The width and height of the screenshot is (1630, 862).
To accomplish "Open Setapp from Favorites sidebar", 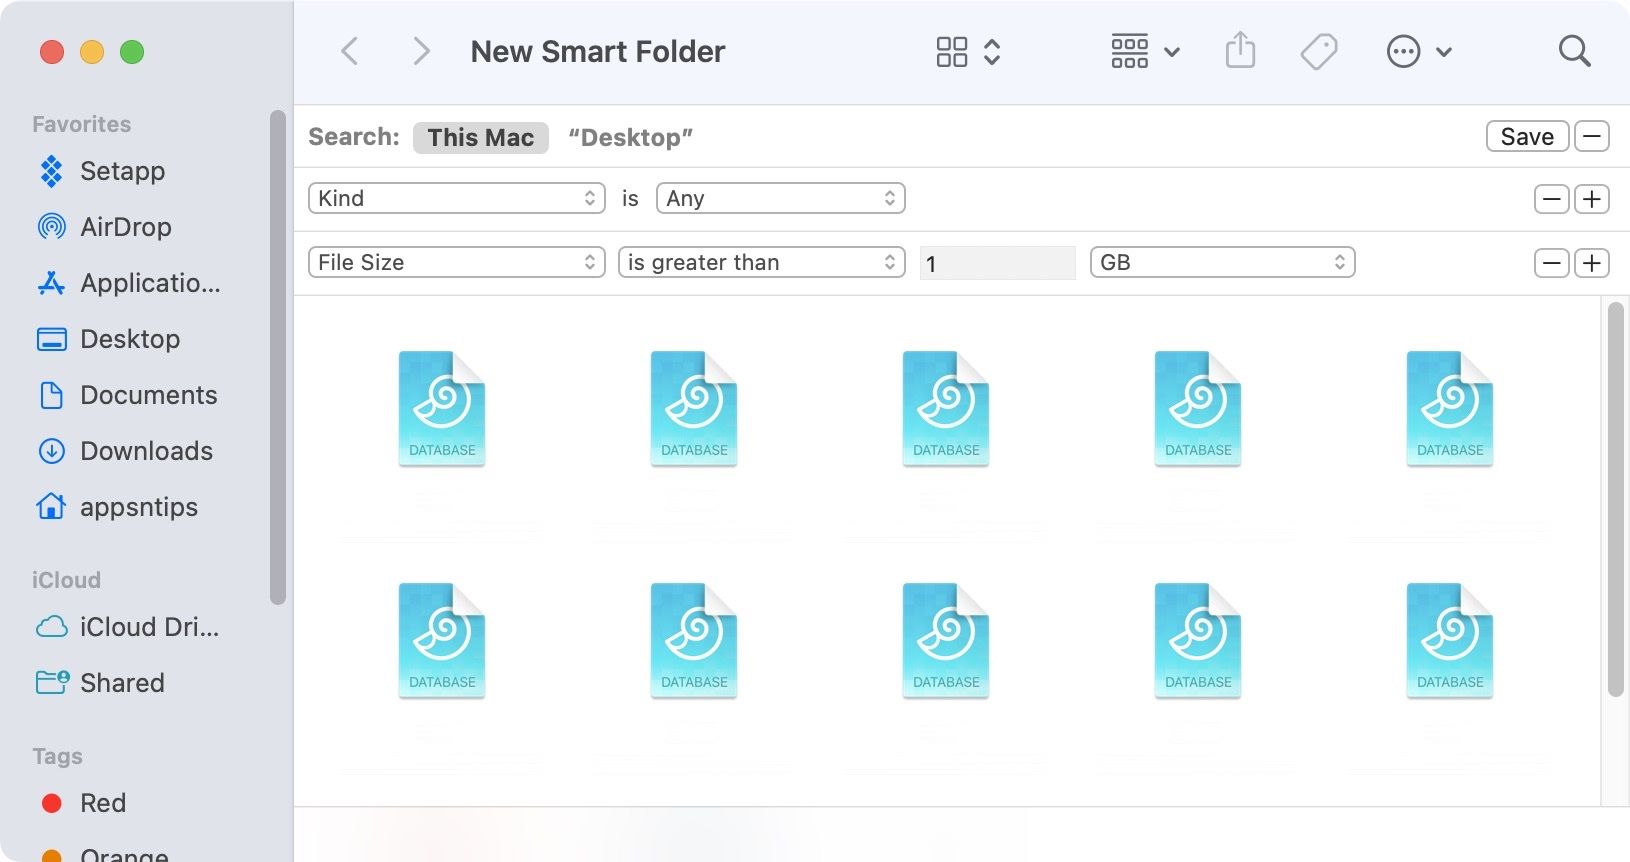I will point(122,171).
